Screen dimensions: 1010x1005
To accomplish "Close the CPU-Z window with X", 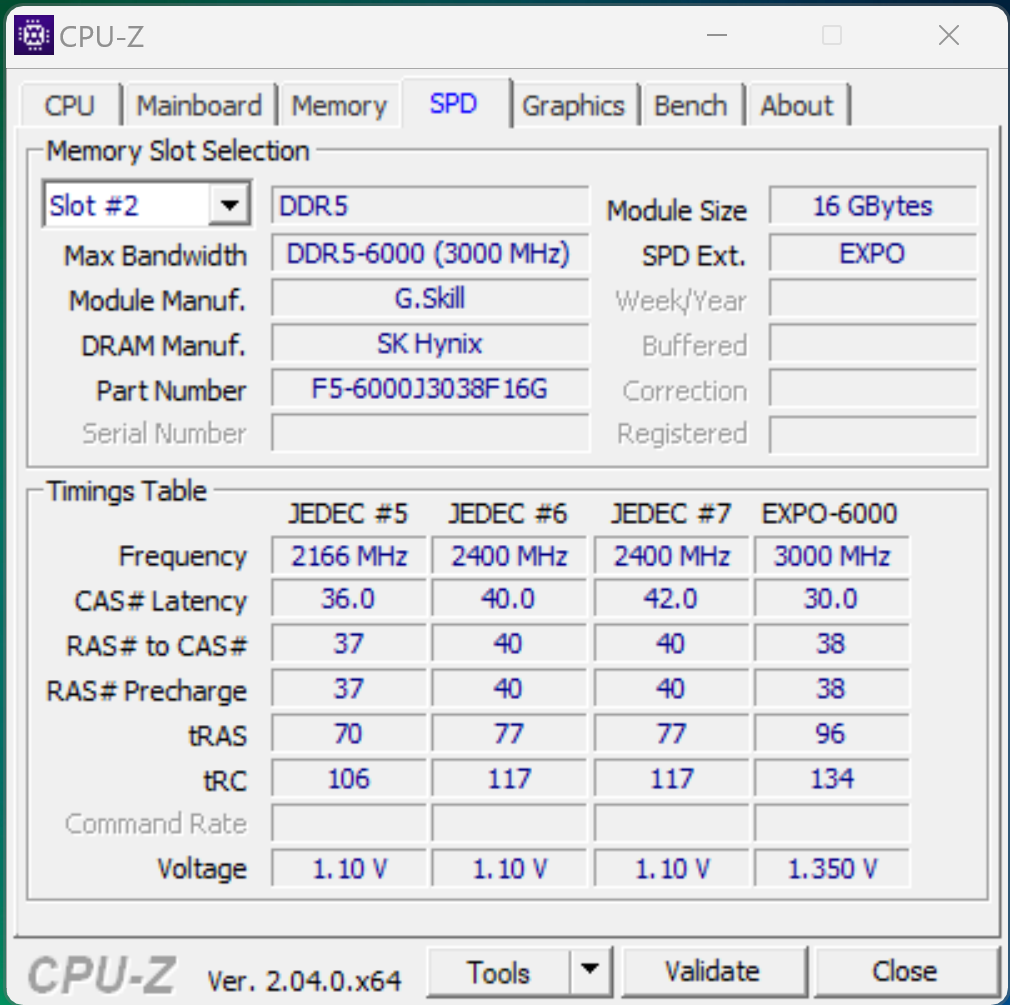I will 949,35.
